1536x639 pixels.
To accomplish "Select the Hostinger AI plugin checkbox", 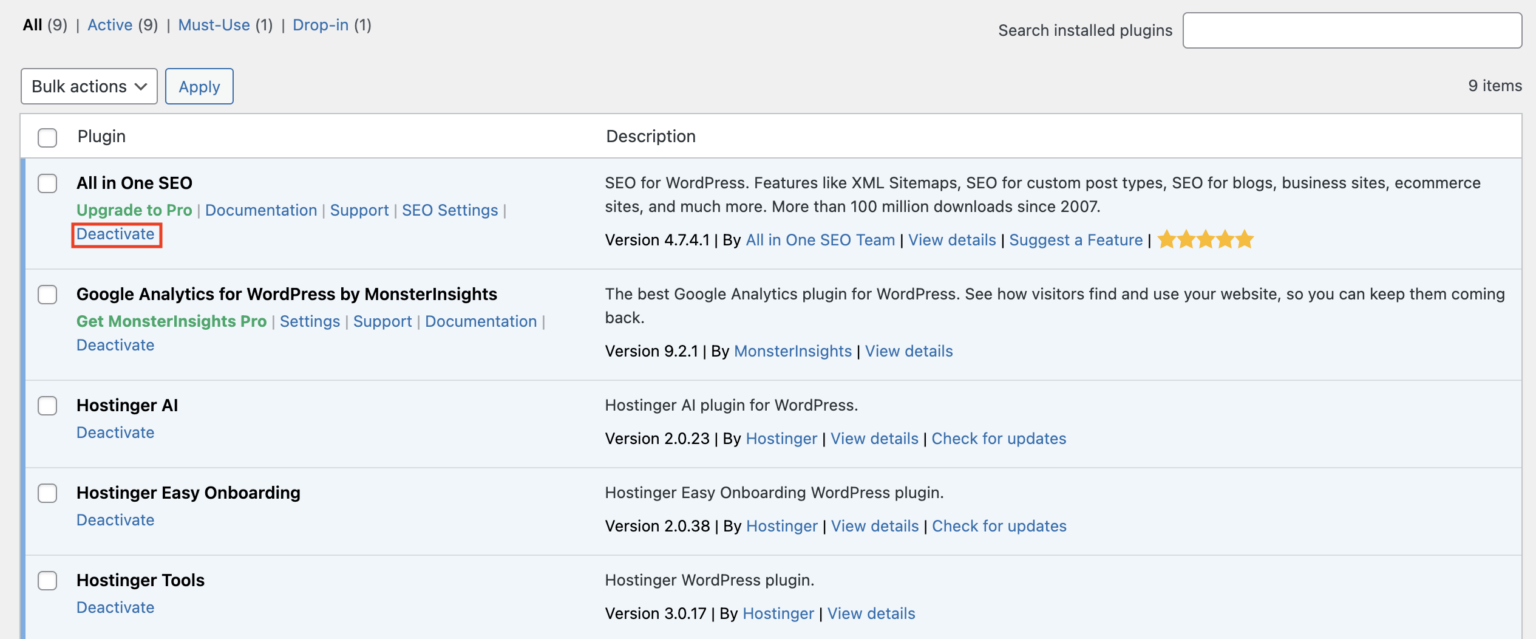I will [x=47, y=405].
